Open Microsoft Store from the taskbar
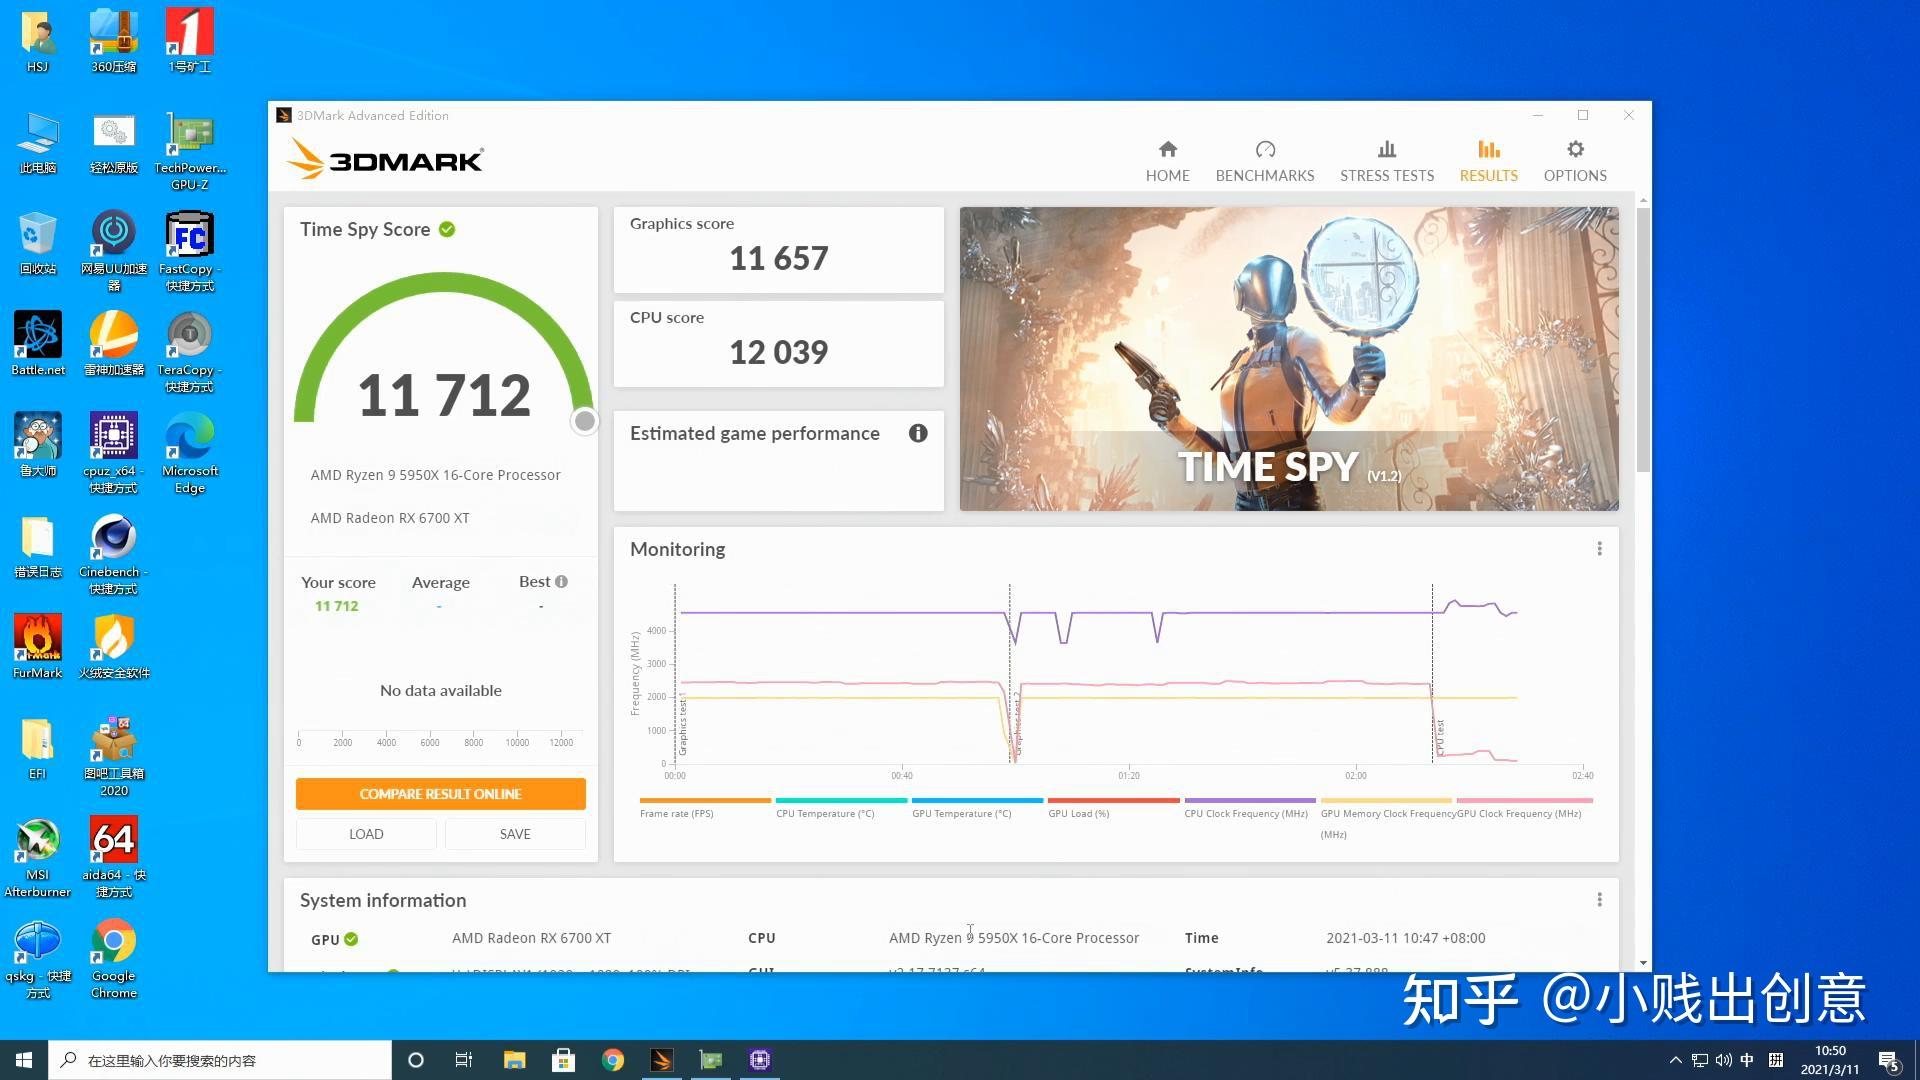The image size is (1920, 1080). point(563,1060)
